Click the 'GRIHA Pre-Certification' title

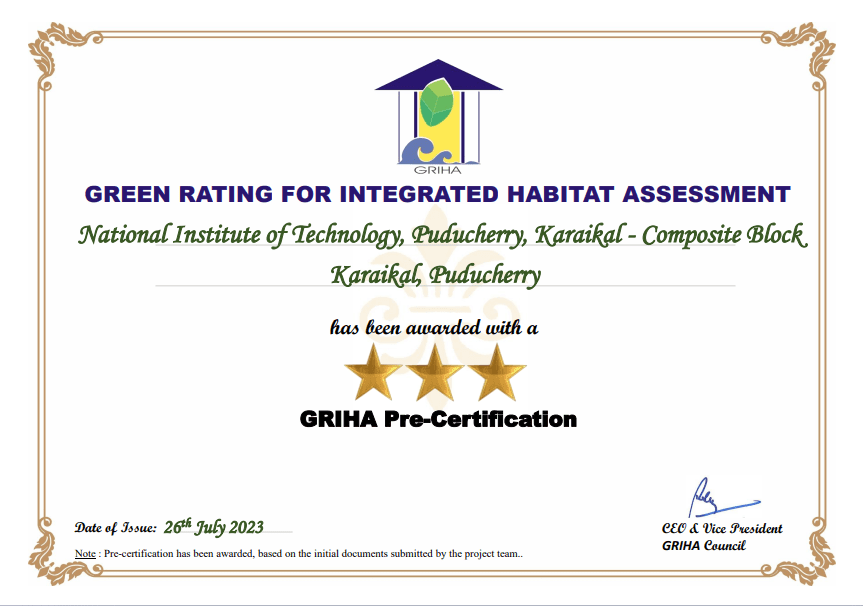pos(438,419)
